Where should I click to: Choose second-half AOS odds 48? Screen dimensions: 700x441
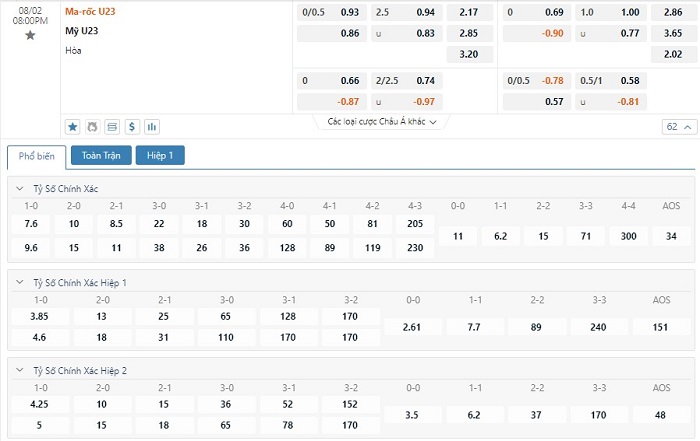point(660,415)
